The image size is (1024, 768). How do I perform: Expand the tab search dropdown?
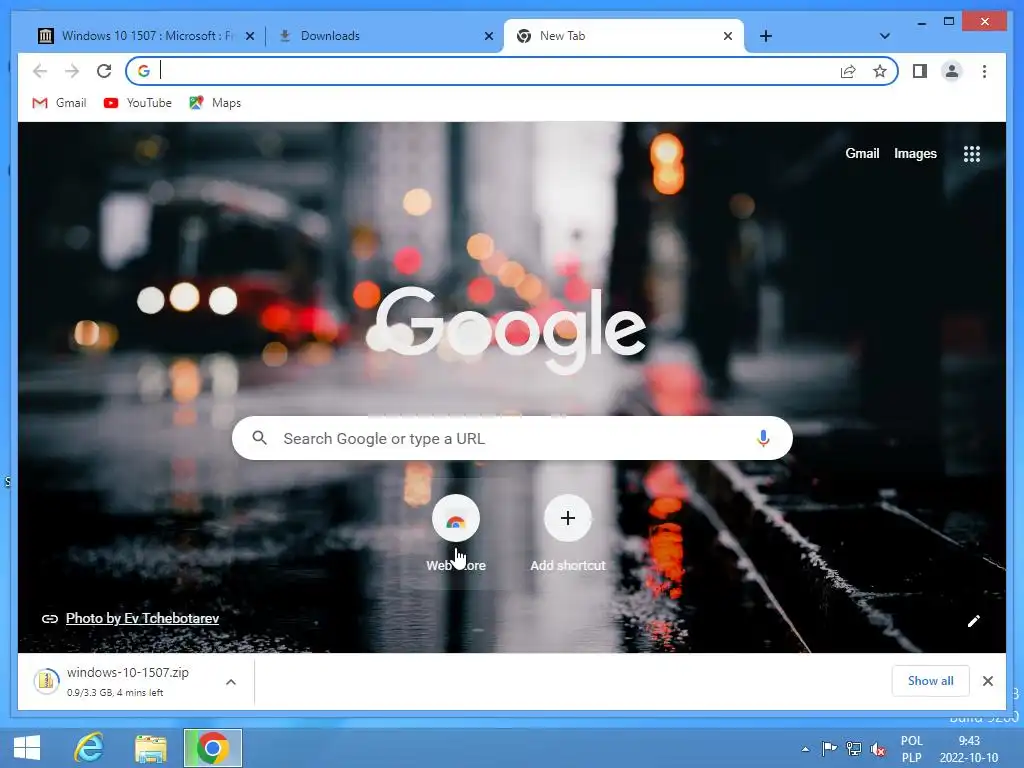(884, 36)
